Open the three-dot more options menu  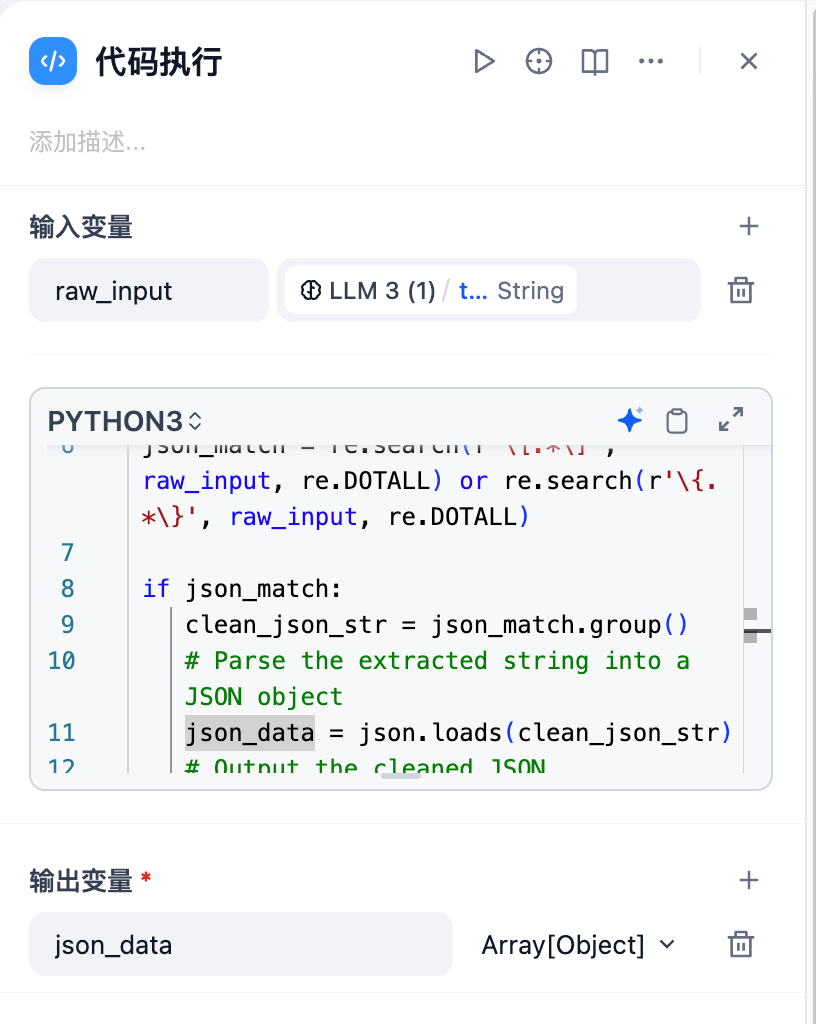651,61
